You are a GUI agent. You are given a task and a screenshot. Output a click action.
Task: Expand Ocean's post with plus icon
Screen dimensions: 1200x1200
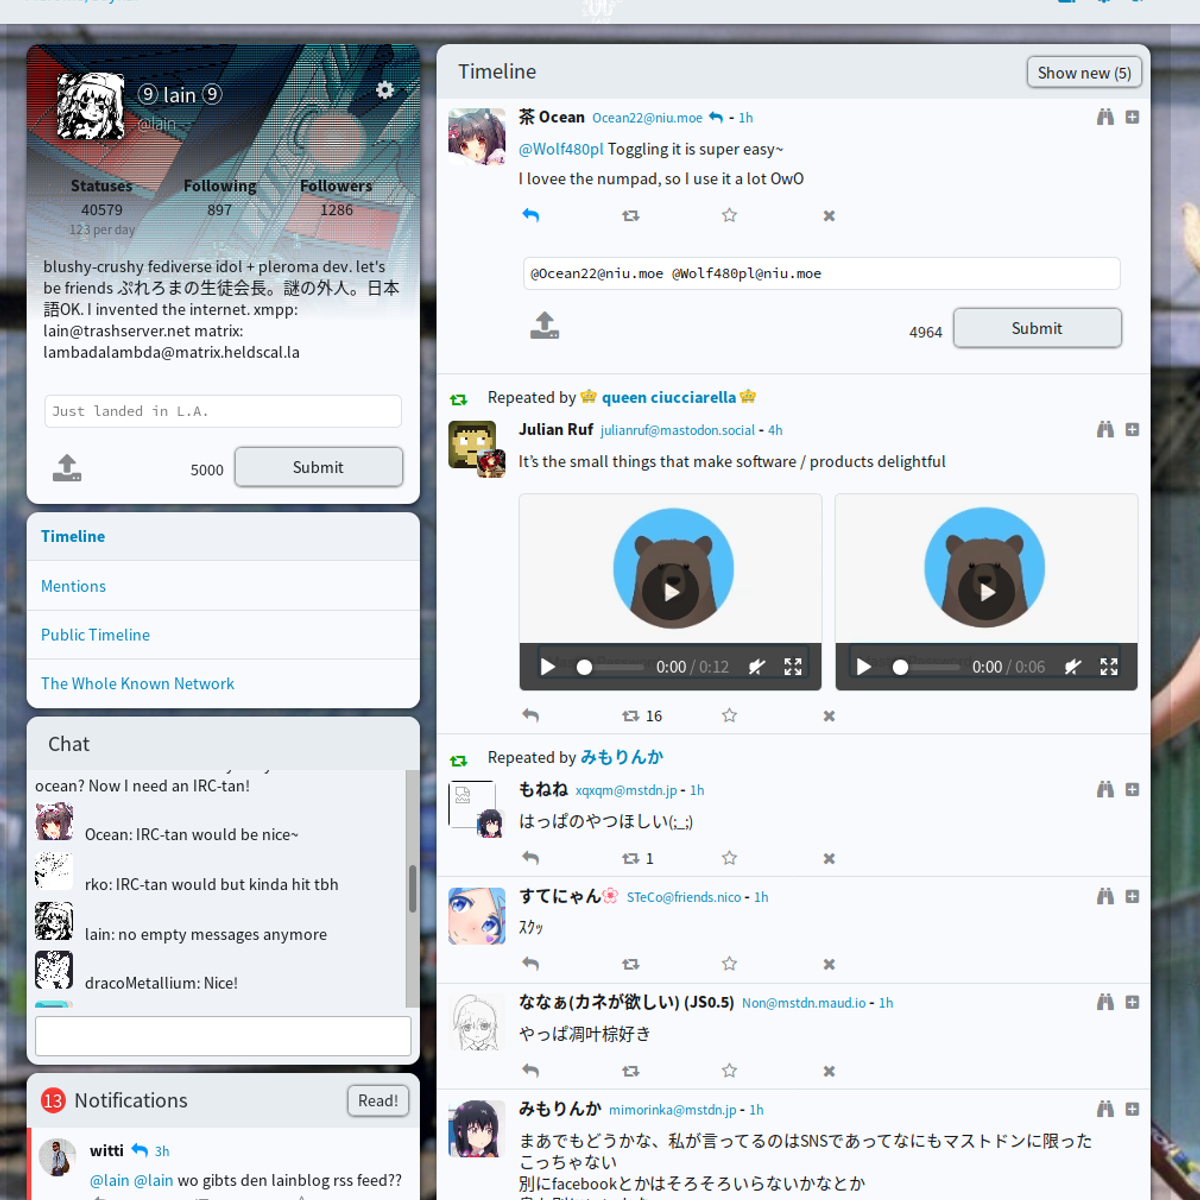tap(1132, 118)
